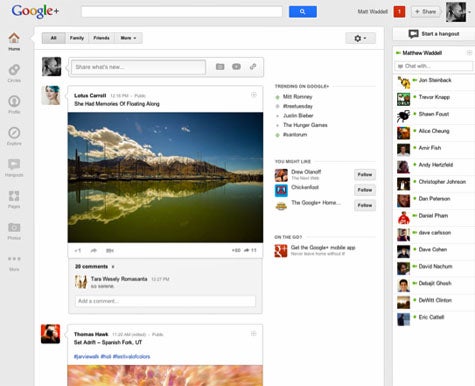Chat with Eric Cattell
The height and width of the screenshot is (386, 475).
coord(431,317)
